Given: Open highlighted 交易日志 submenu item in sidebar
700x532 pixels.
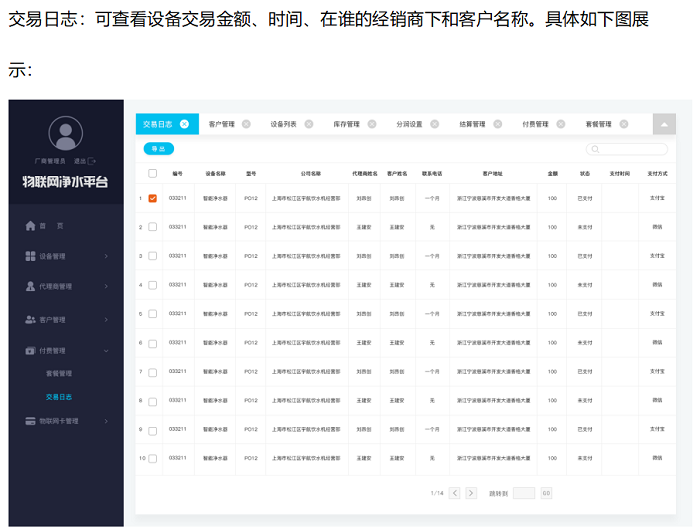Looking at the screenshot, I should pos(59,397).
